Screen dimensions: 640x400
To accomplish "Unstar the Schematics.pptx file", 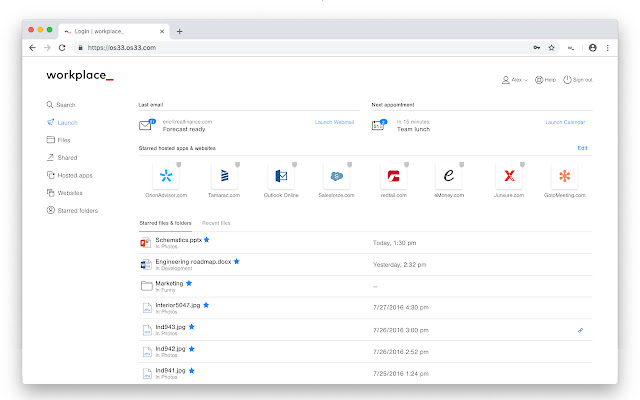I will pyautogui.click(x=207, y=240).
